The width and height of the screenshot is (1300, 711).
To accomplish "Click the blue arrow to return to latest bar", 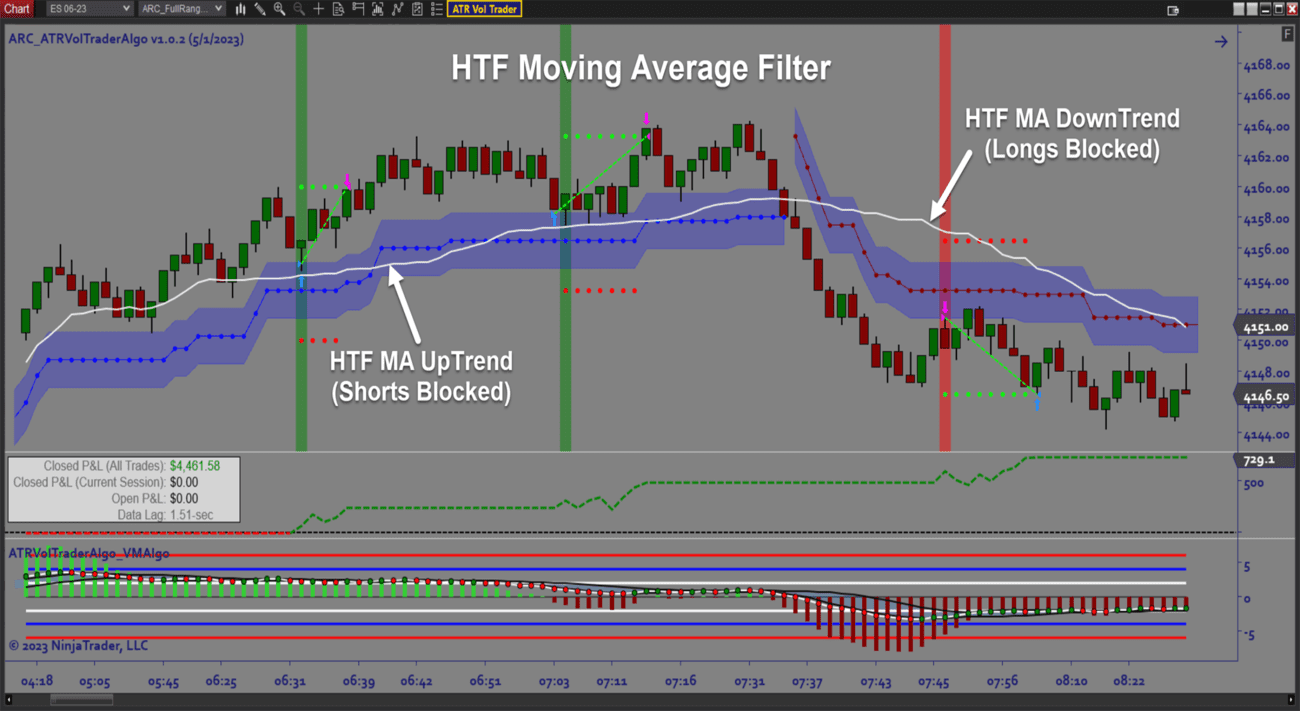I will (1221, 42).
